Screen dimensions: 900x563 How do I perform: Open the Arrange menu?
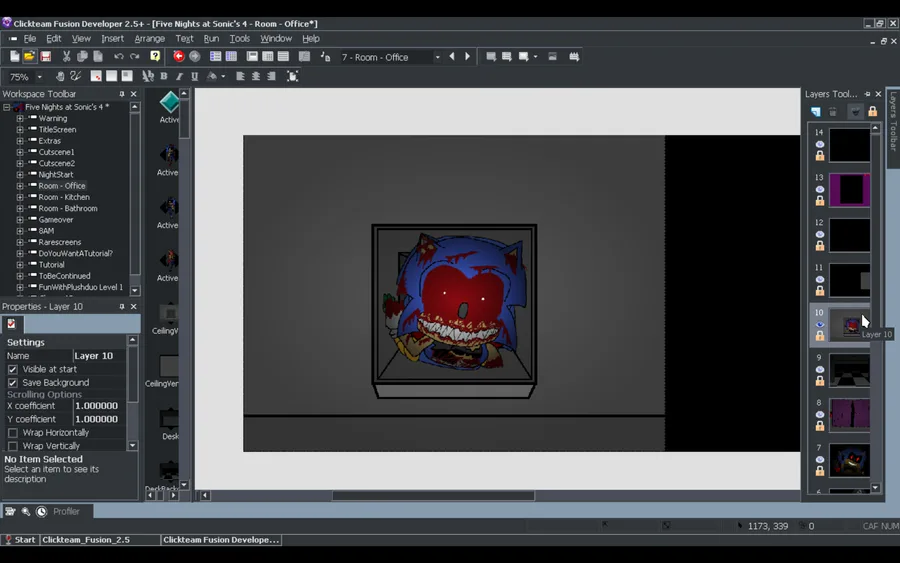tap(149, 38)
